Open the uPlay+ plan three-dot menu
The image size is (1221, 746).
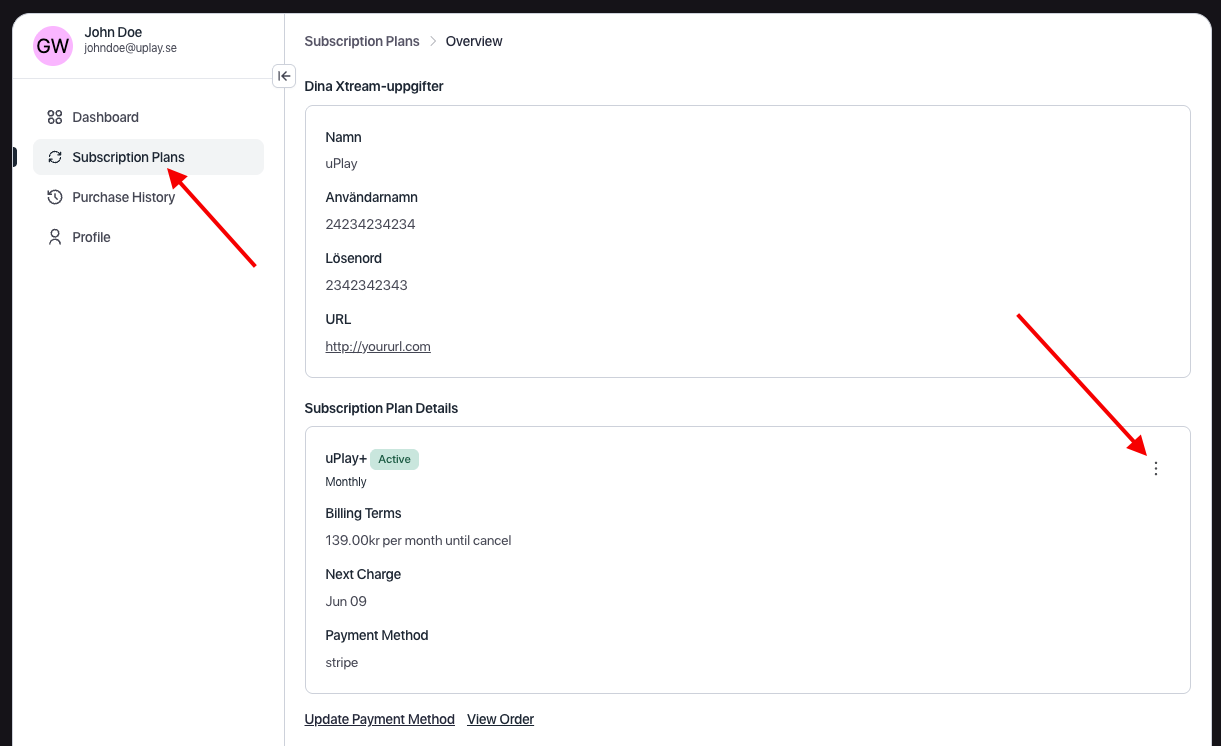click(1156, 468)
